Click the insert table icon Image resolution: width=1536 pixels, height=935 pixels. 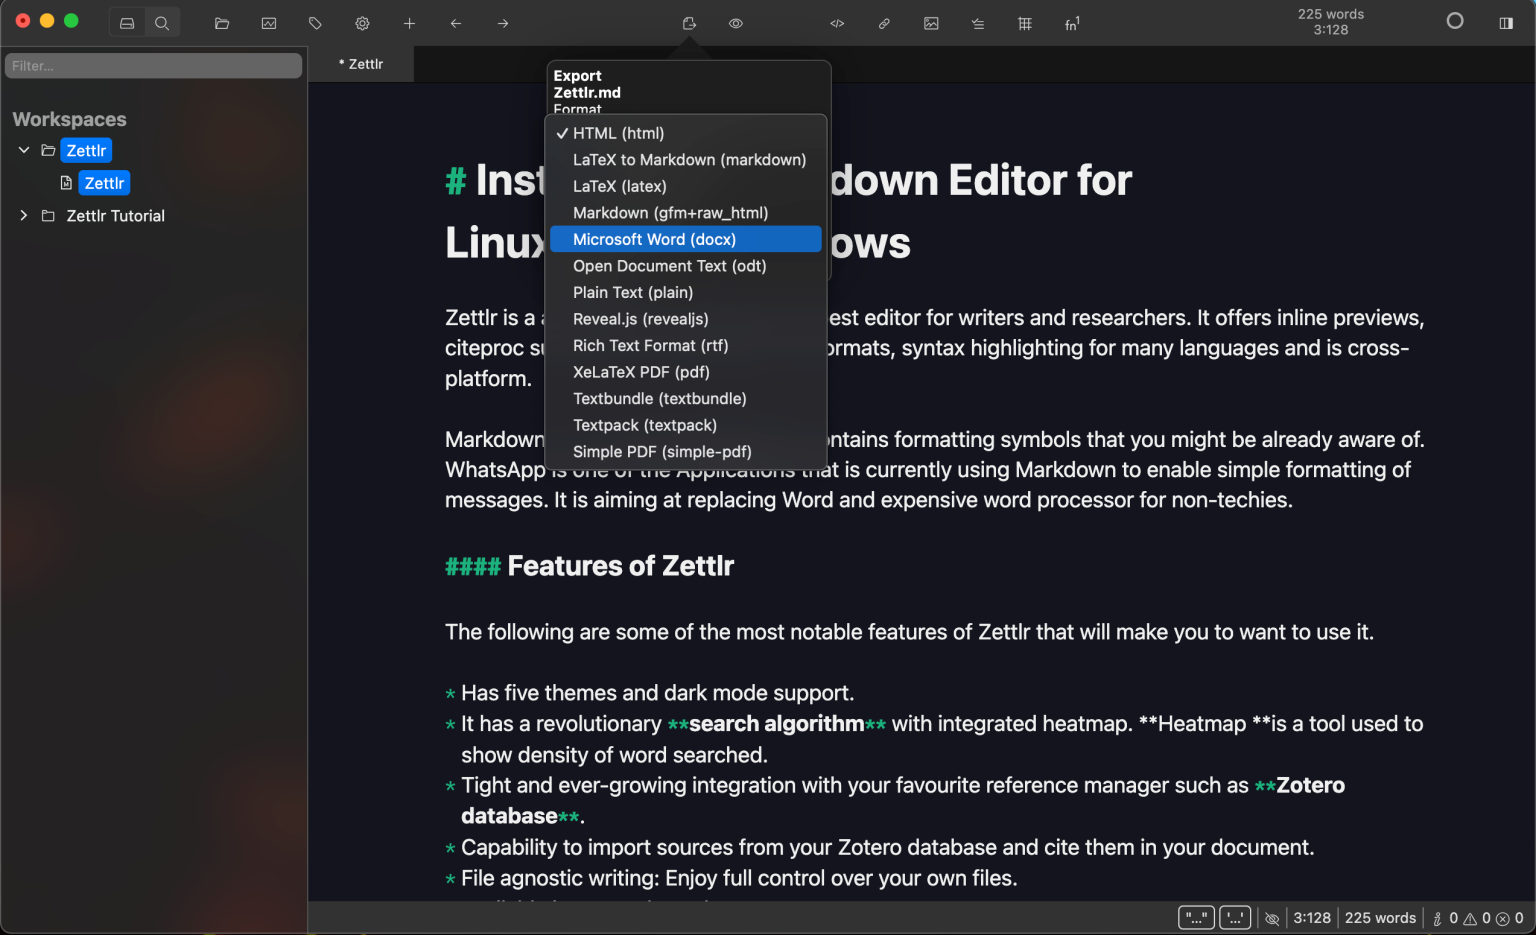click(1024, 23)
